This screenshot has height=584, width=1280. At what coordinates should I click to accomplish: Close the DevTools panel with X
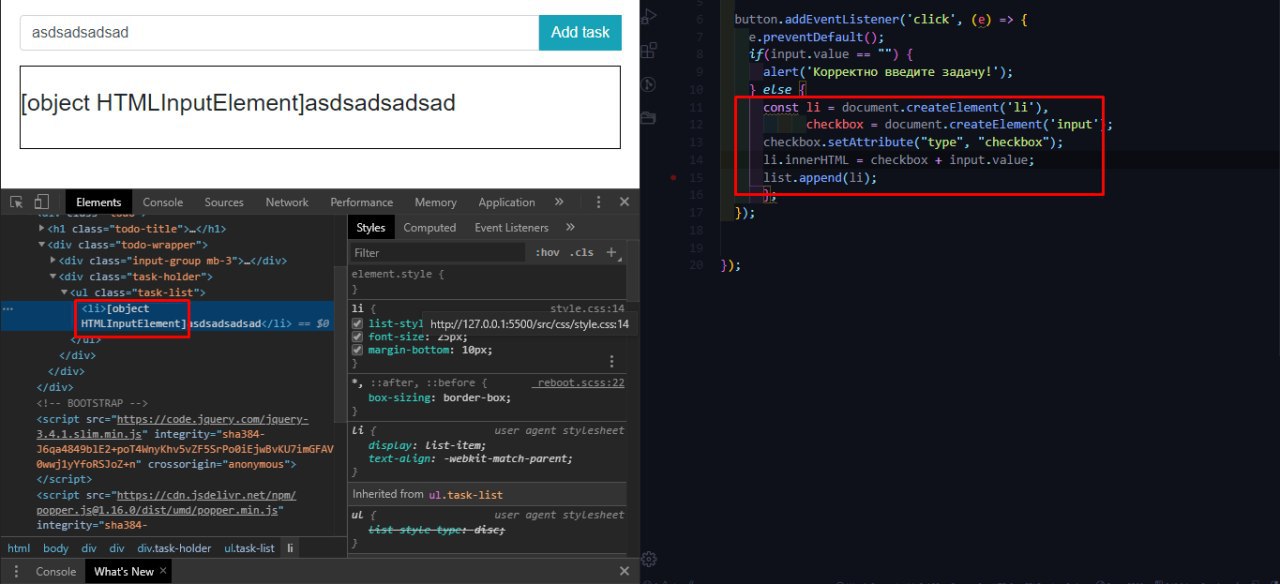click(624, 202)
